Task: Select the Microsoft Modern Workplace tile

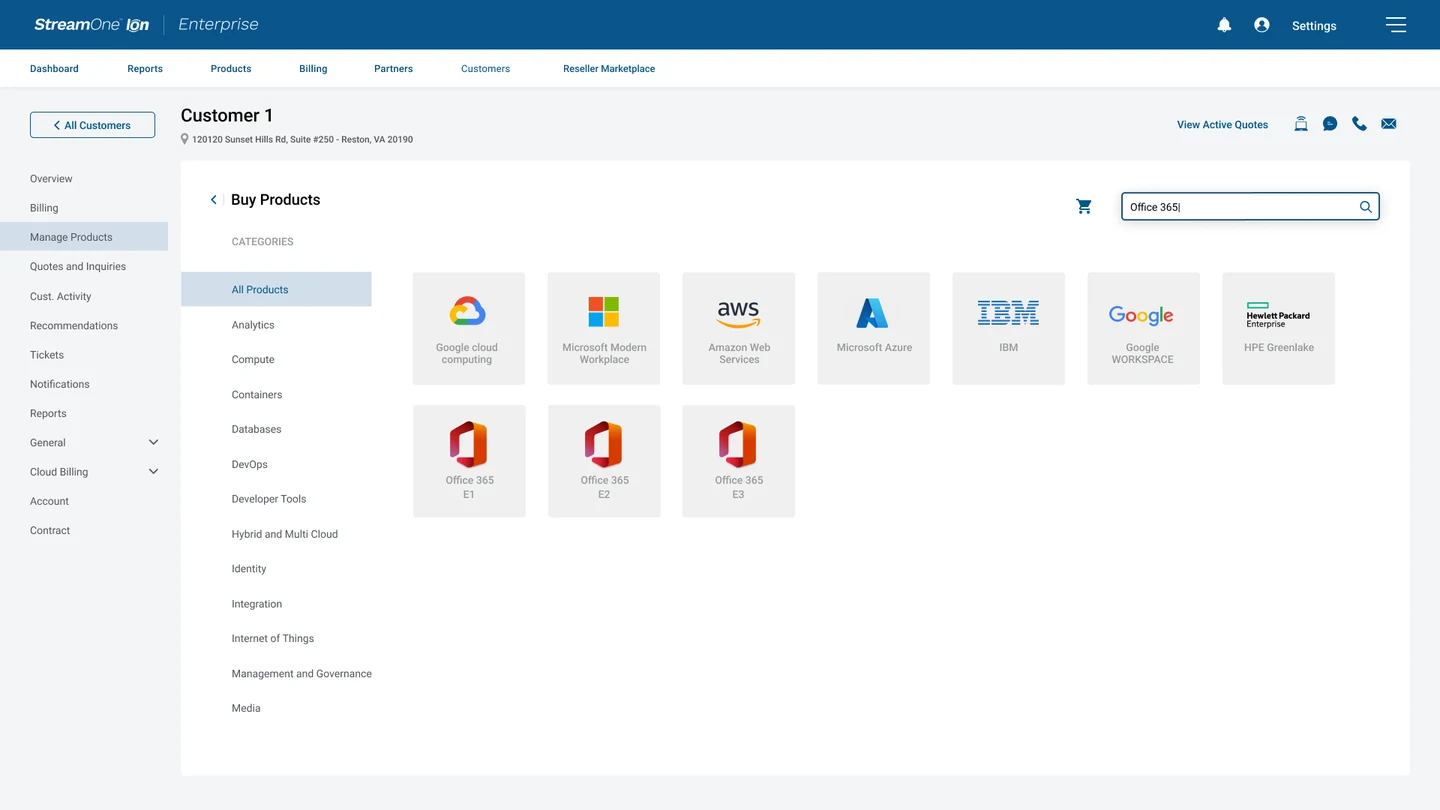Action: click(x=604, y=329)
